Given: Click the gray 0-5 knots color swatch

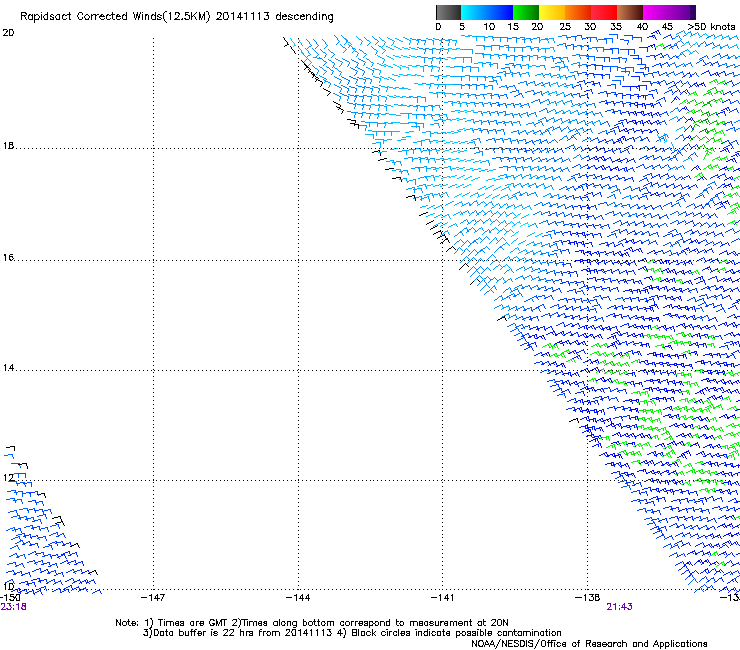Looking at the screenshot, I should pyautogui.click(x=448, y=12).
